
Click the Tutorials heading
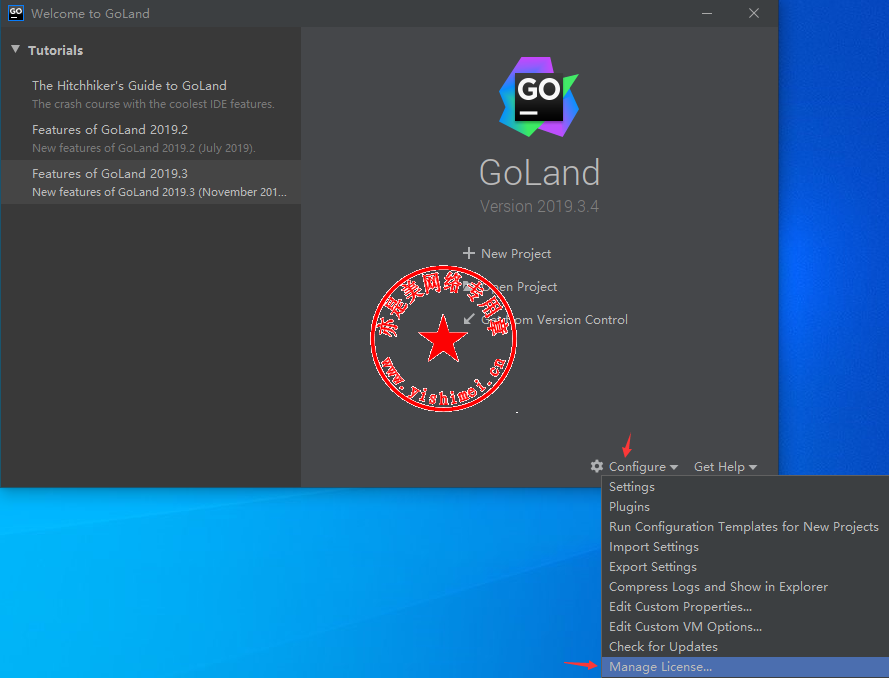pos(56,50)
